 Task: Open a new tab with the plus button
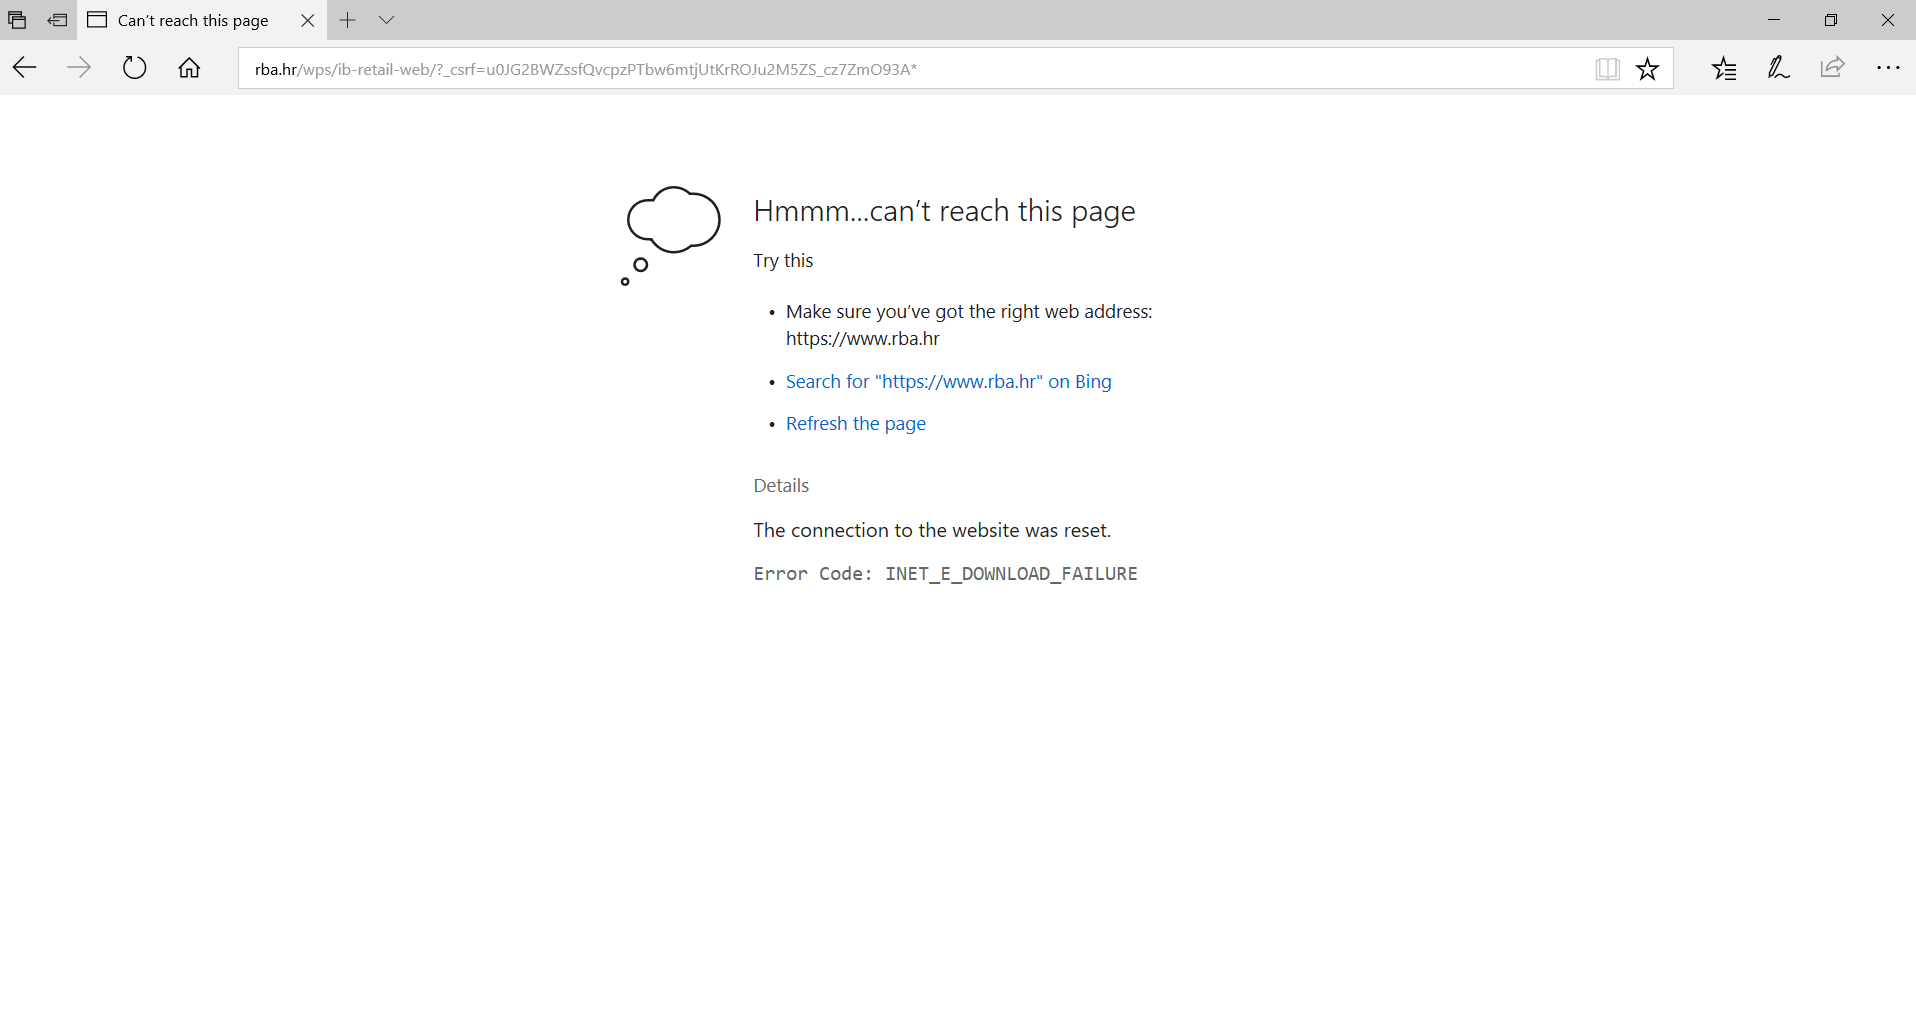pos(347,20)
